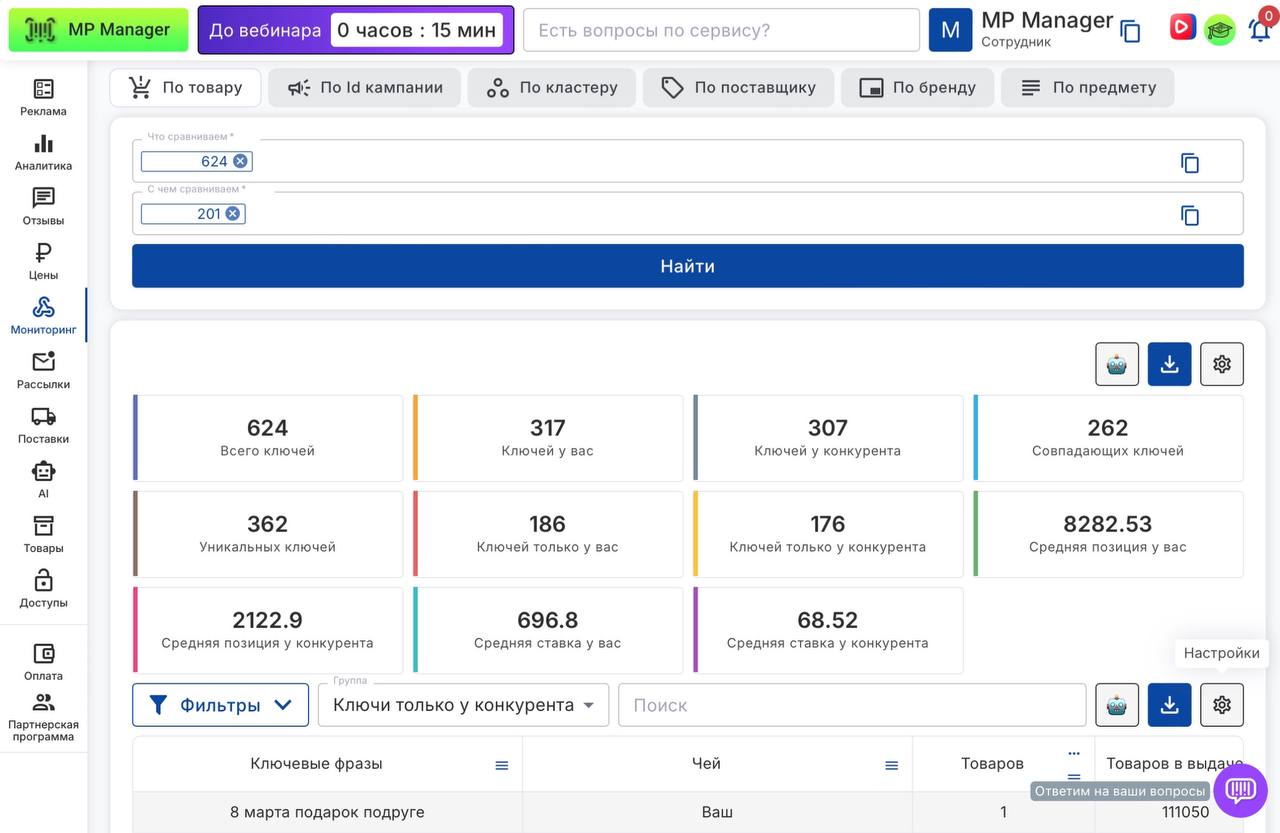Open the Аналитика sidebar section

43,153
